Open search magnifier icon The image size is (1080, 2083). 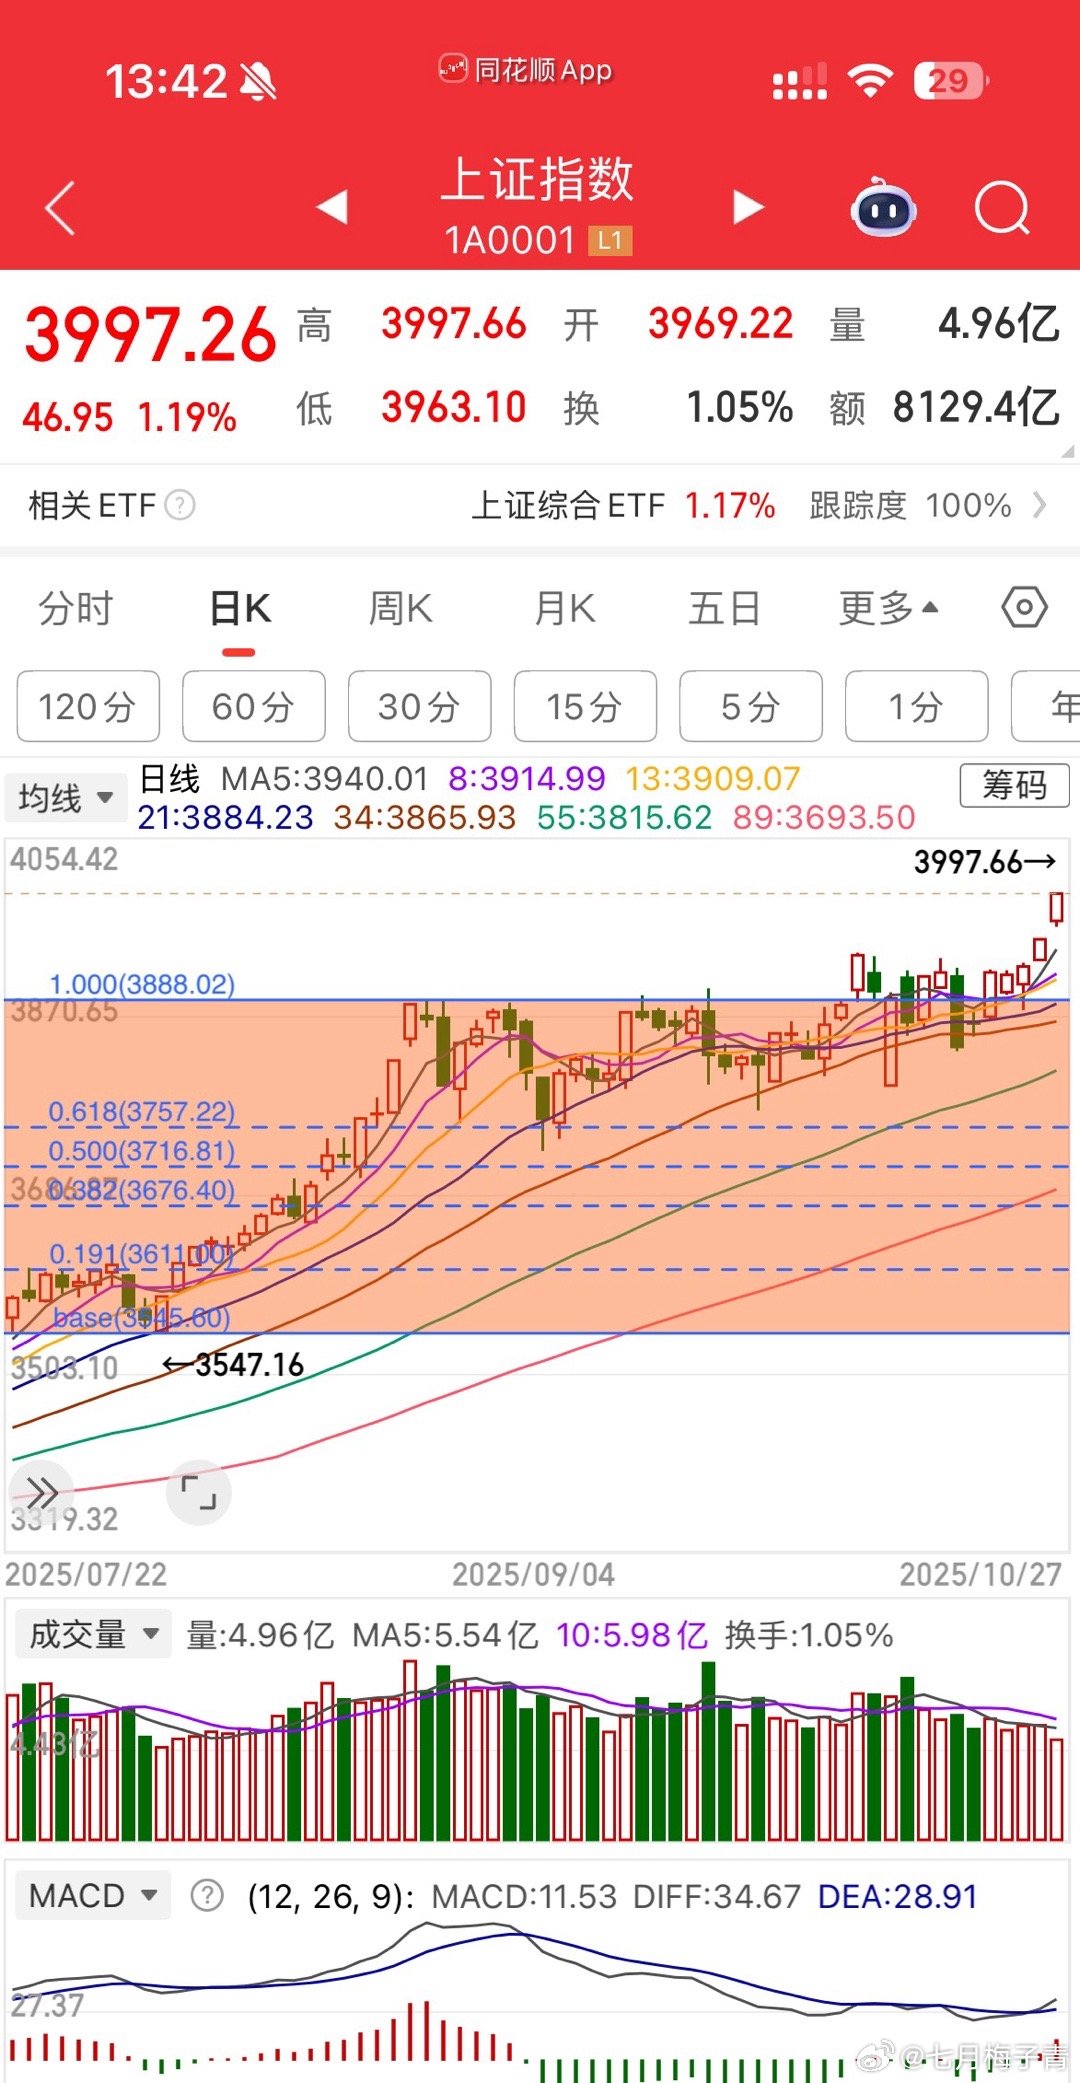(x=1002, y=208)
